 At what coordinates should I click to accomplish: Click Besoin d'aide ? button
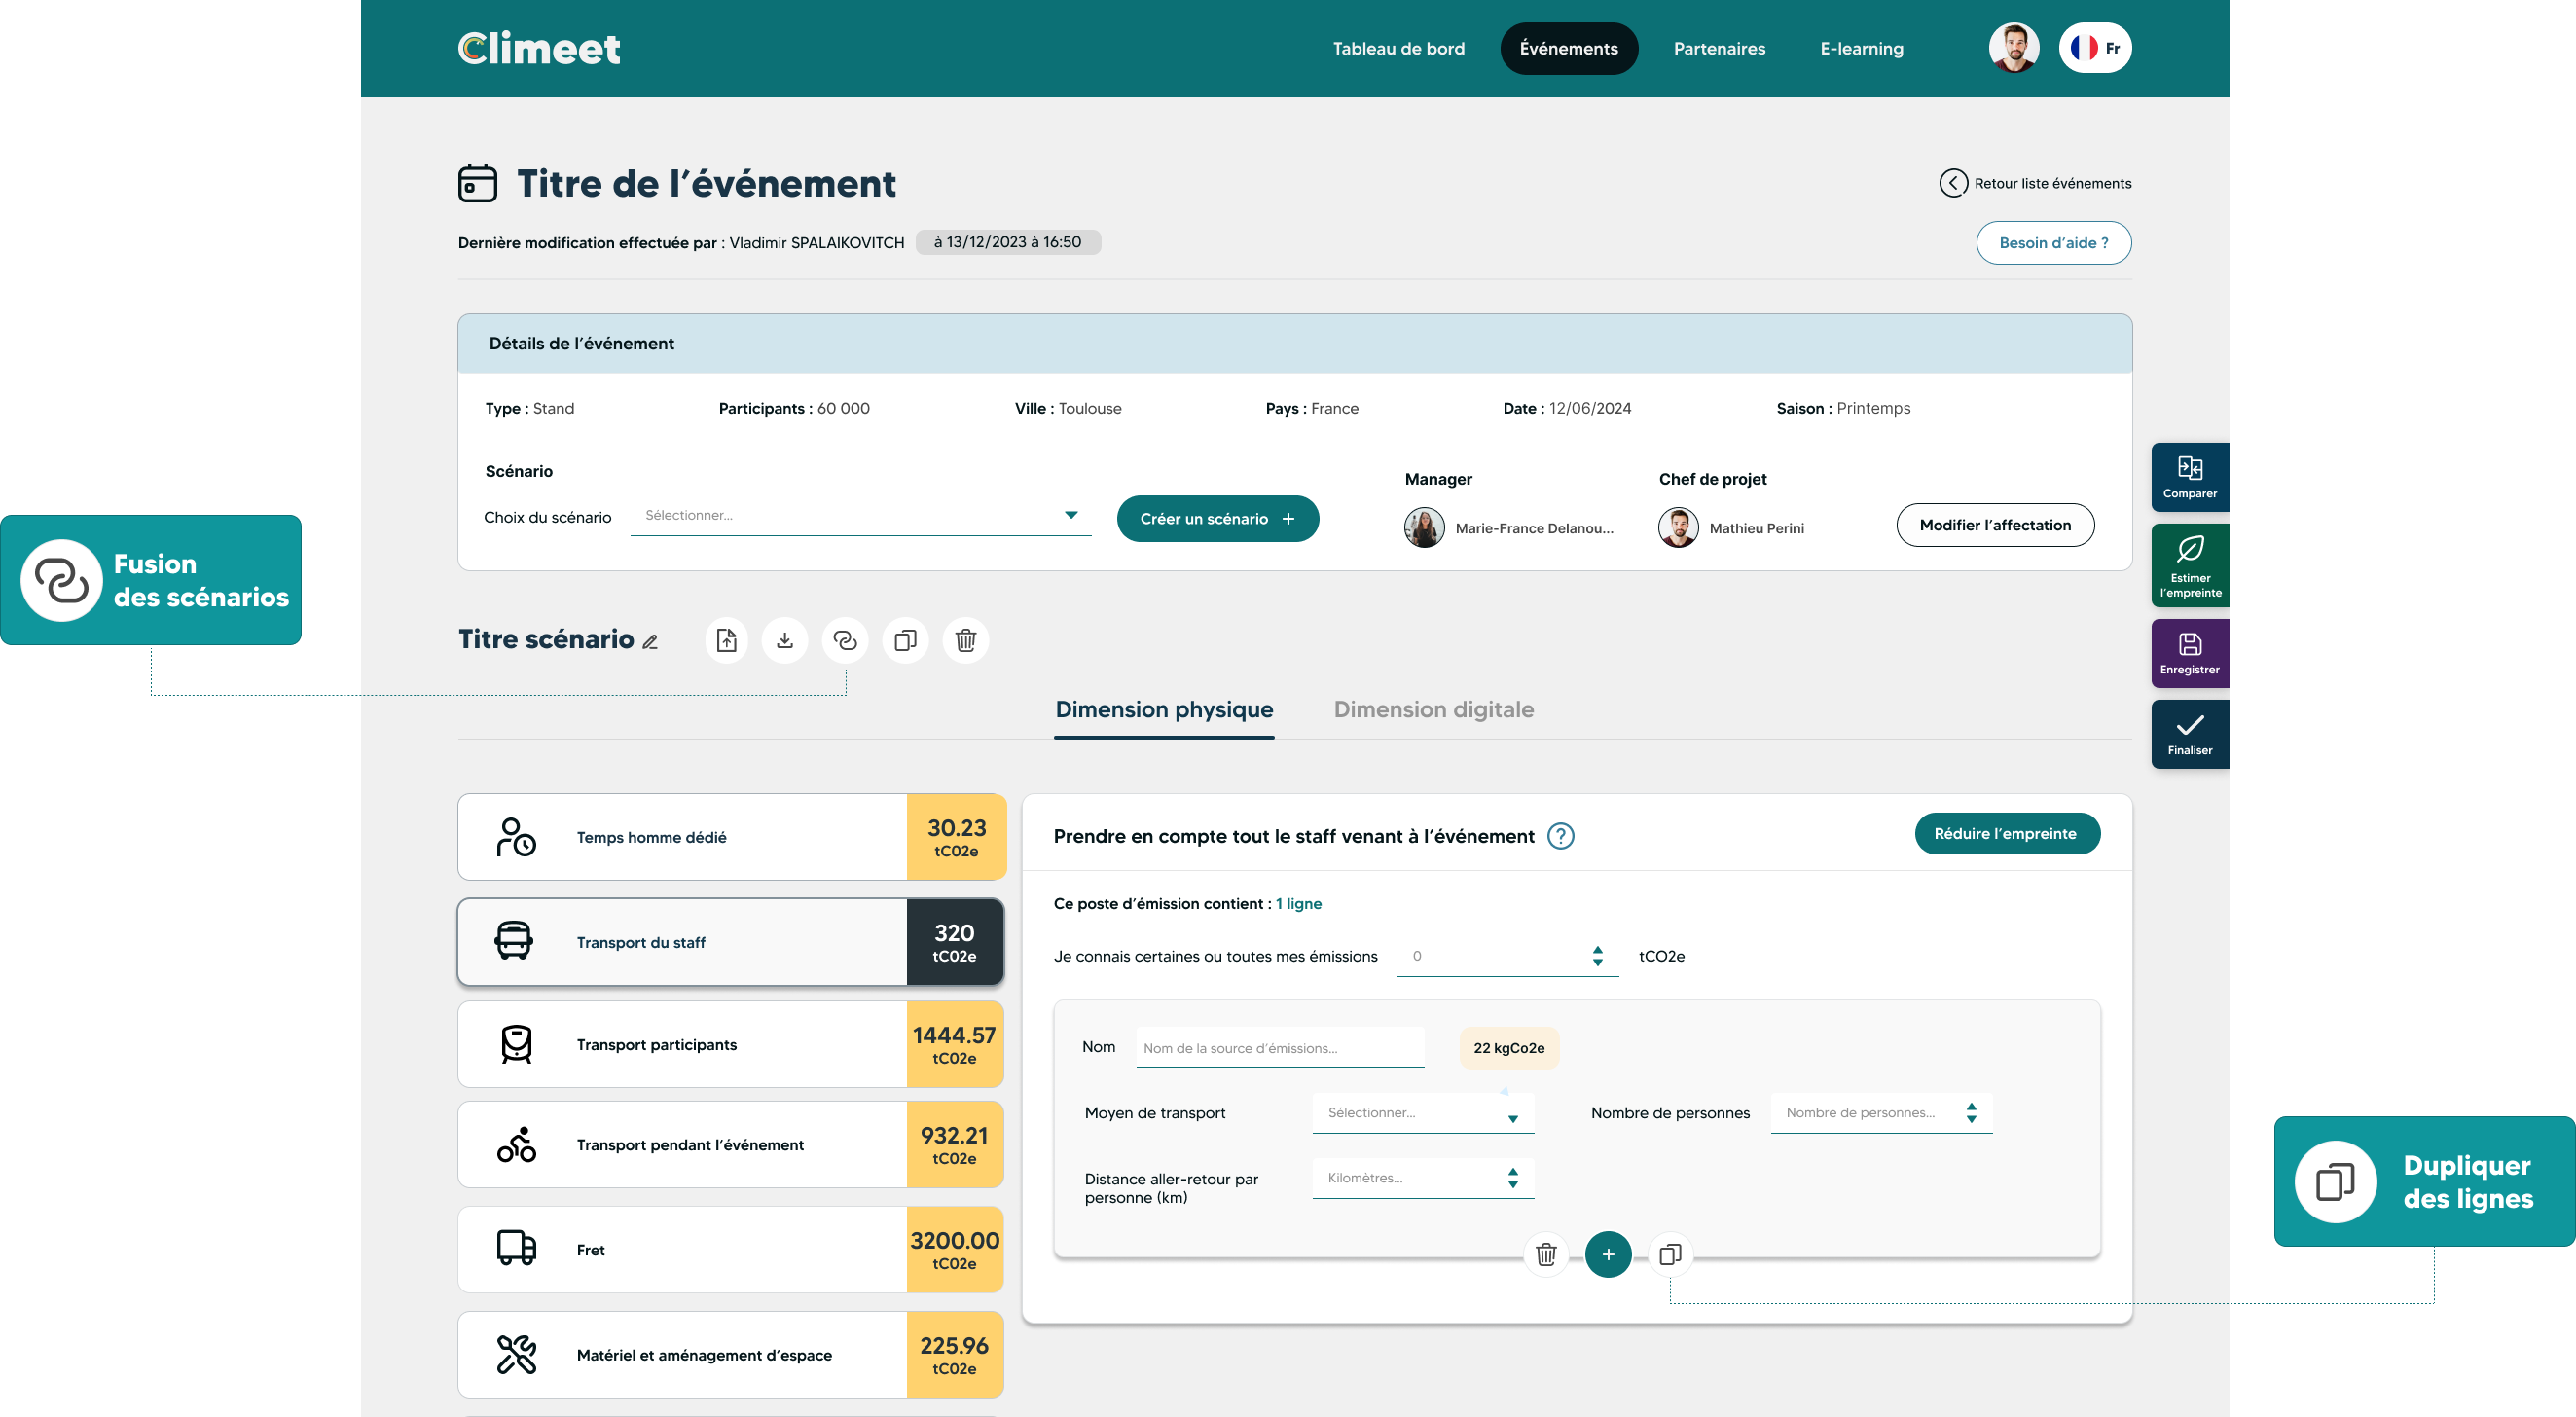point(2053,243)
